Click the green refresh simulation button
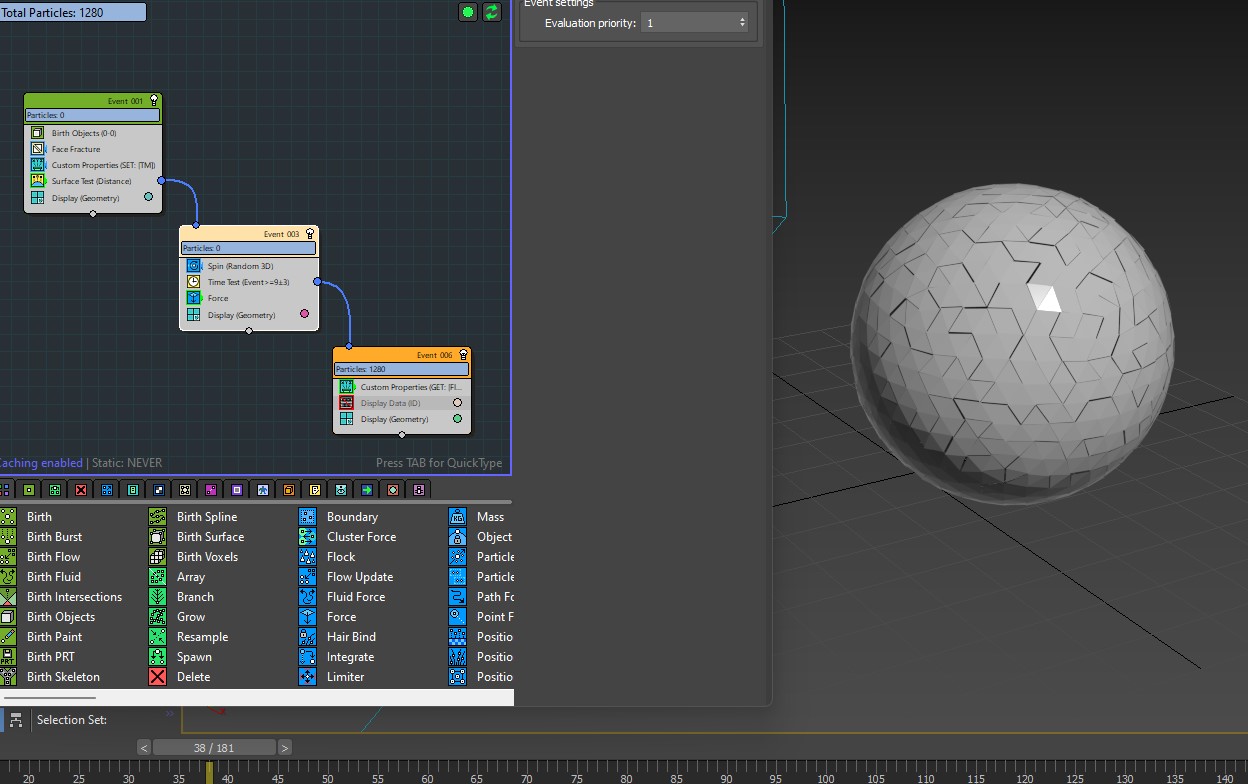 pos(492,12)
